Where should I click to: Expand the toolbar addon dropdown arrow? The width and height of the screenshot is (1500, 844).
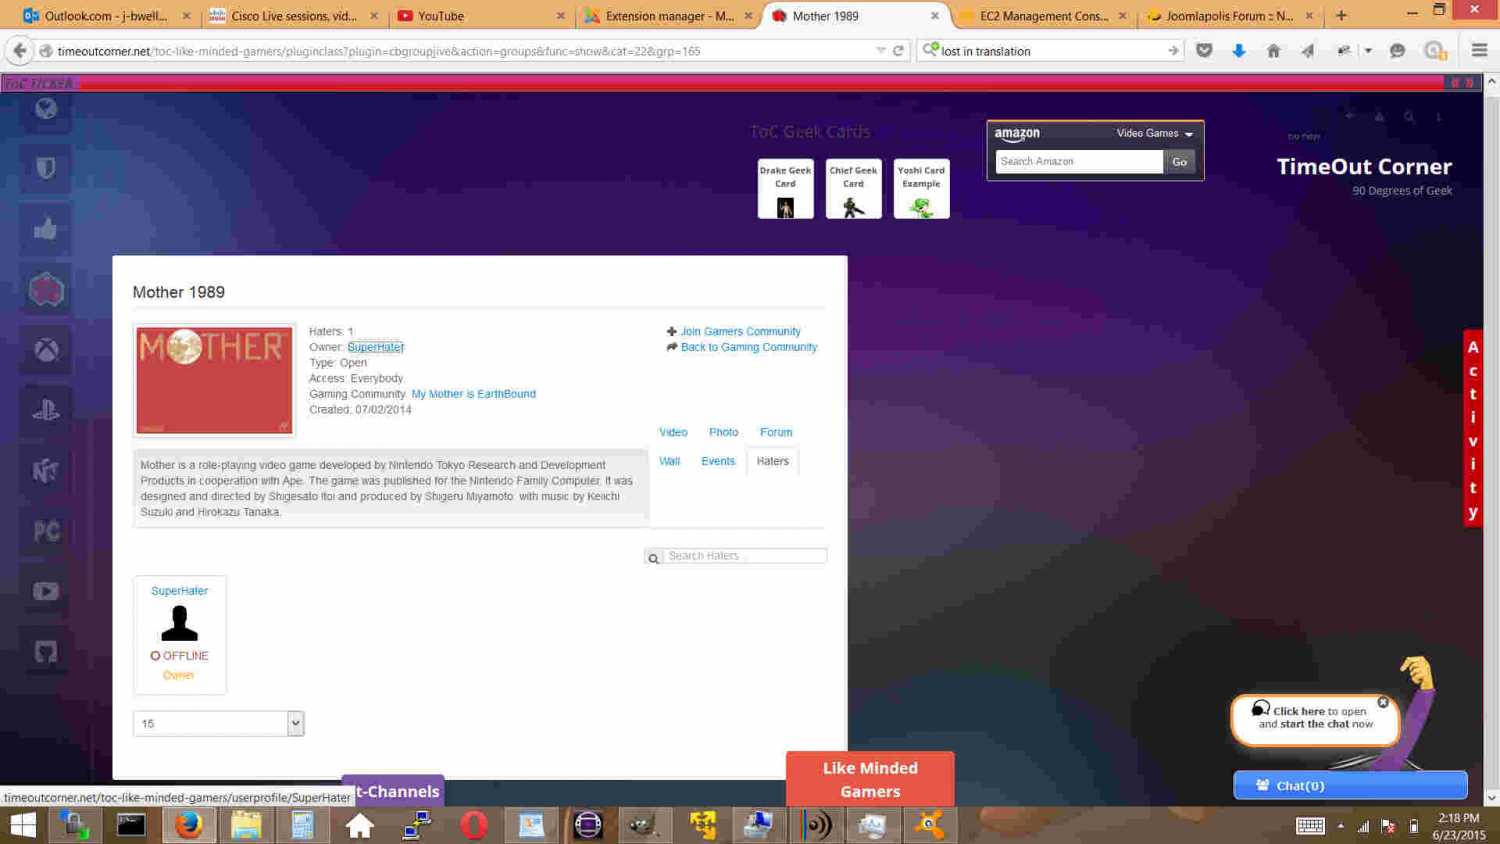tap(1368, 50)
